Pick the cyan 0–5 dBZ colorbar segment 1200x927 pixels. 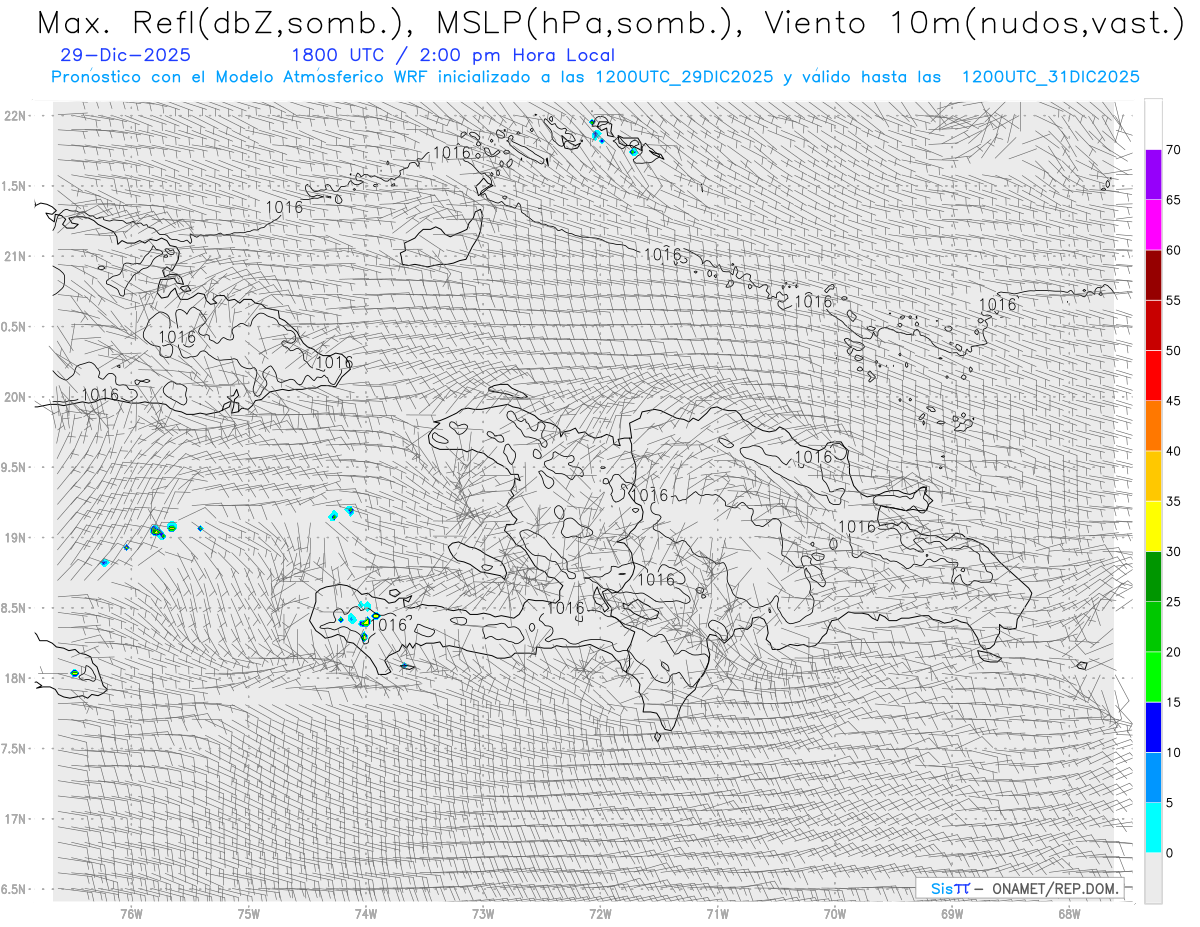(x=1153, y=828)
